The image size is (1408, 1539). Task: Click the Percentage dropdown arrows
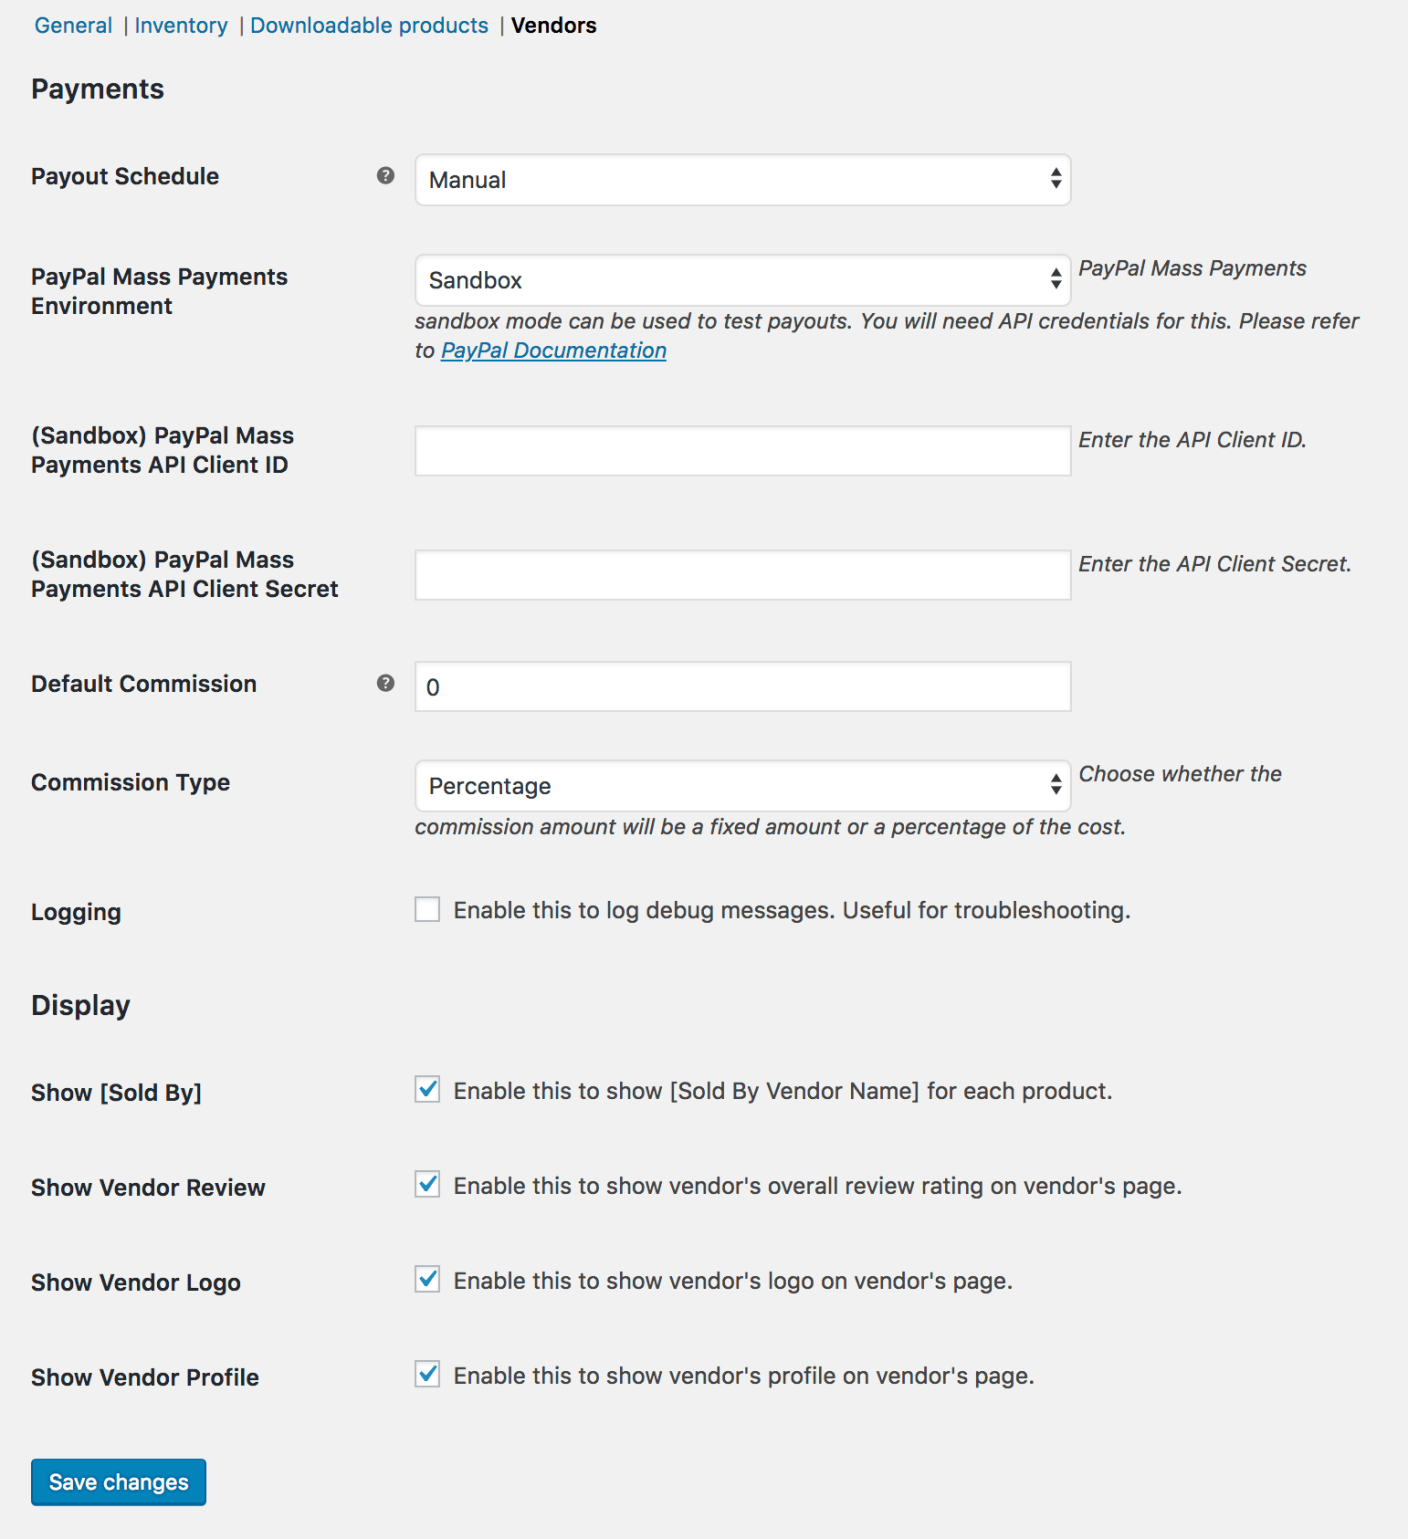click(x=1057, y=787)
